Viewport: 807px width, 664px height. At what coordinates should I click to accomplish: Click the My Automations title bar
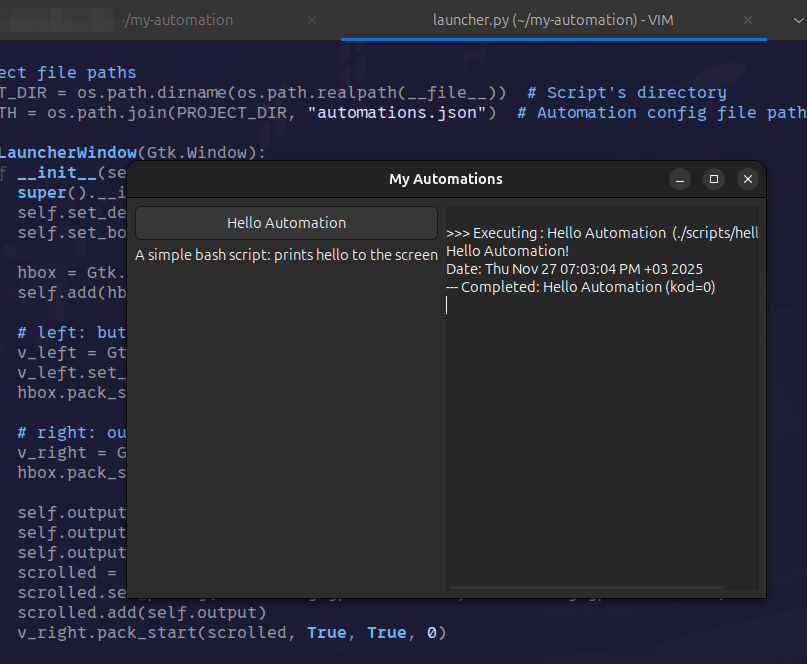(446, 179)
